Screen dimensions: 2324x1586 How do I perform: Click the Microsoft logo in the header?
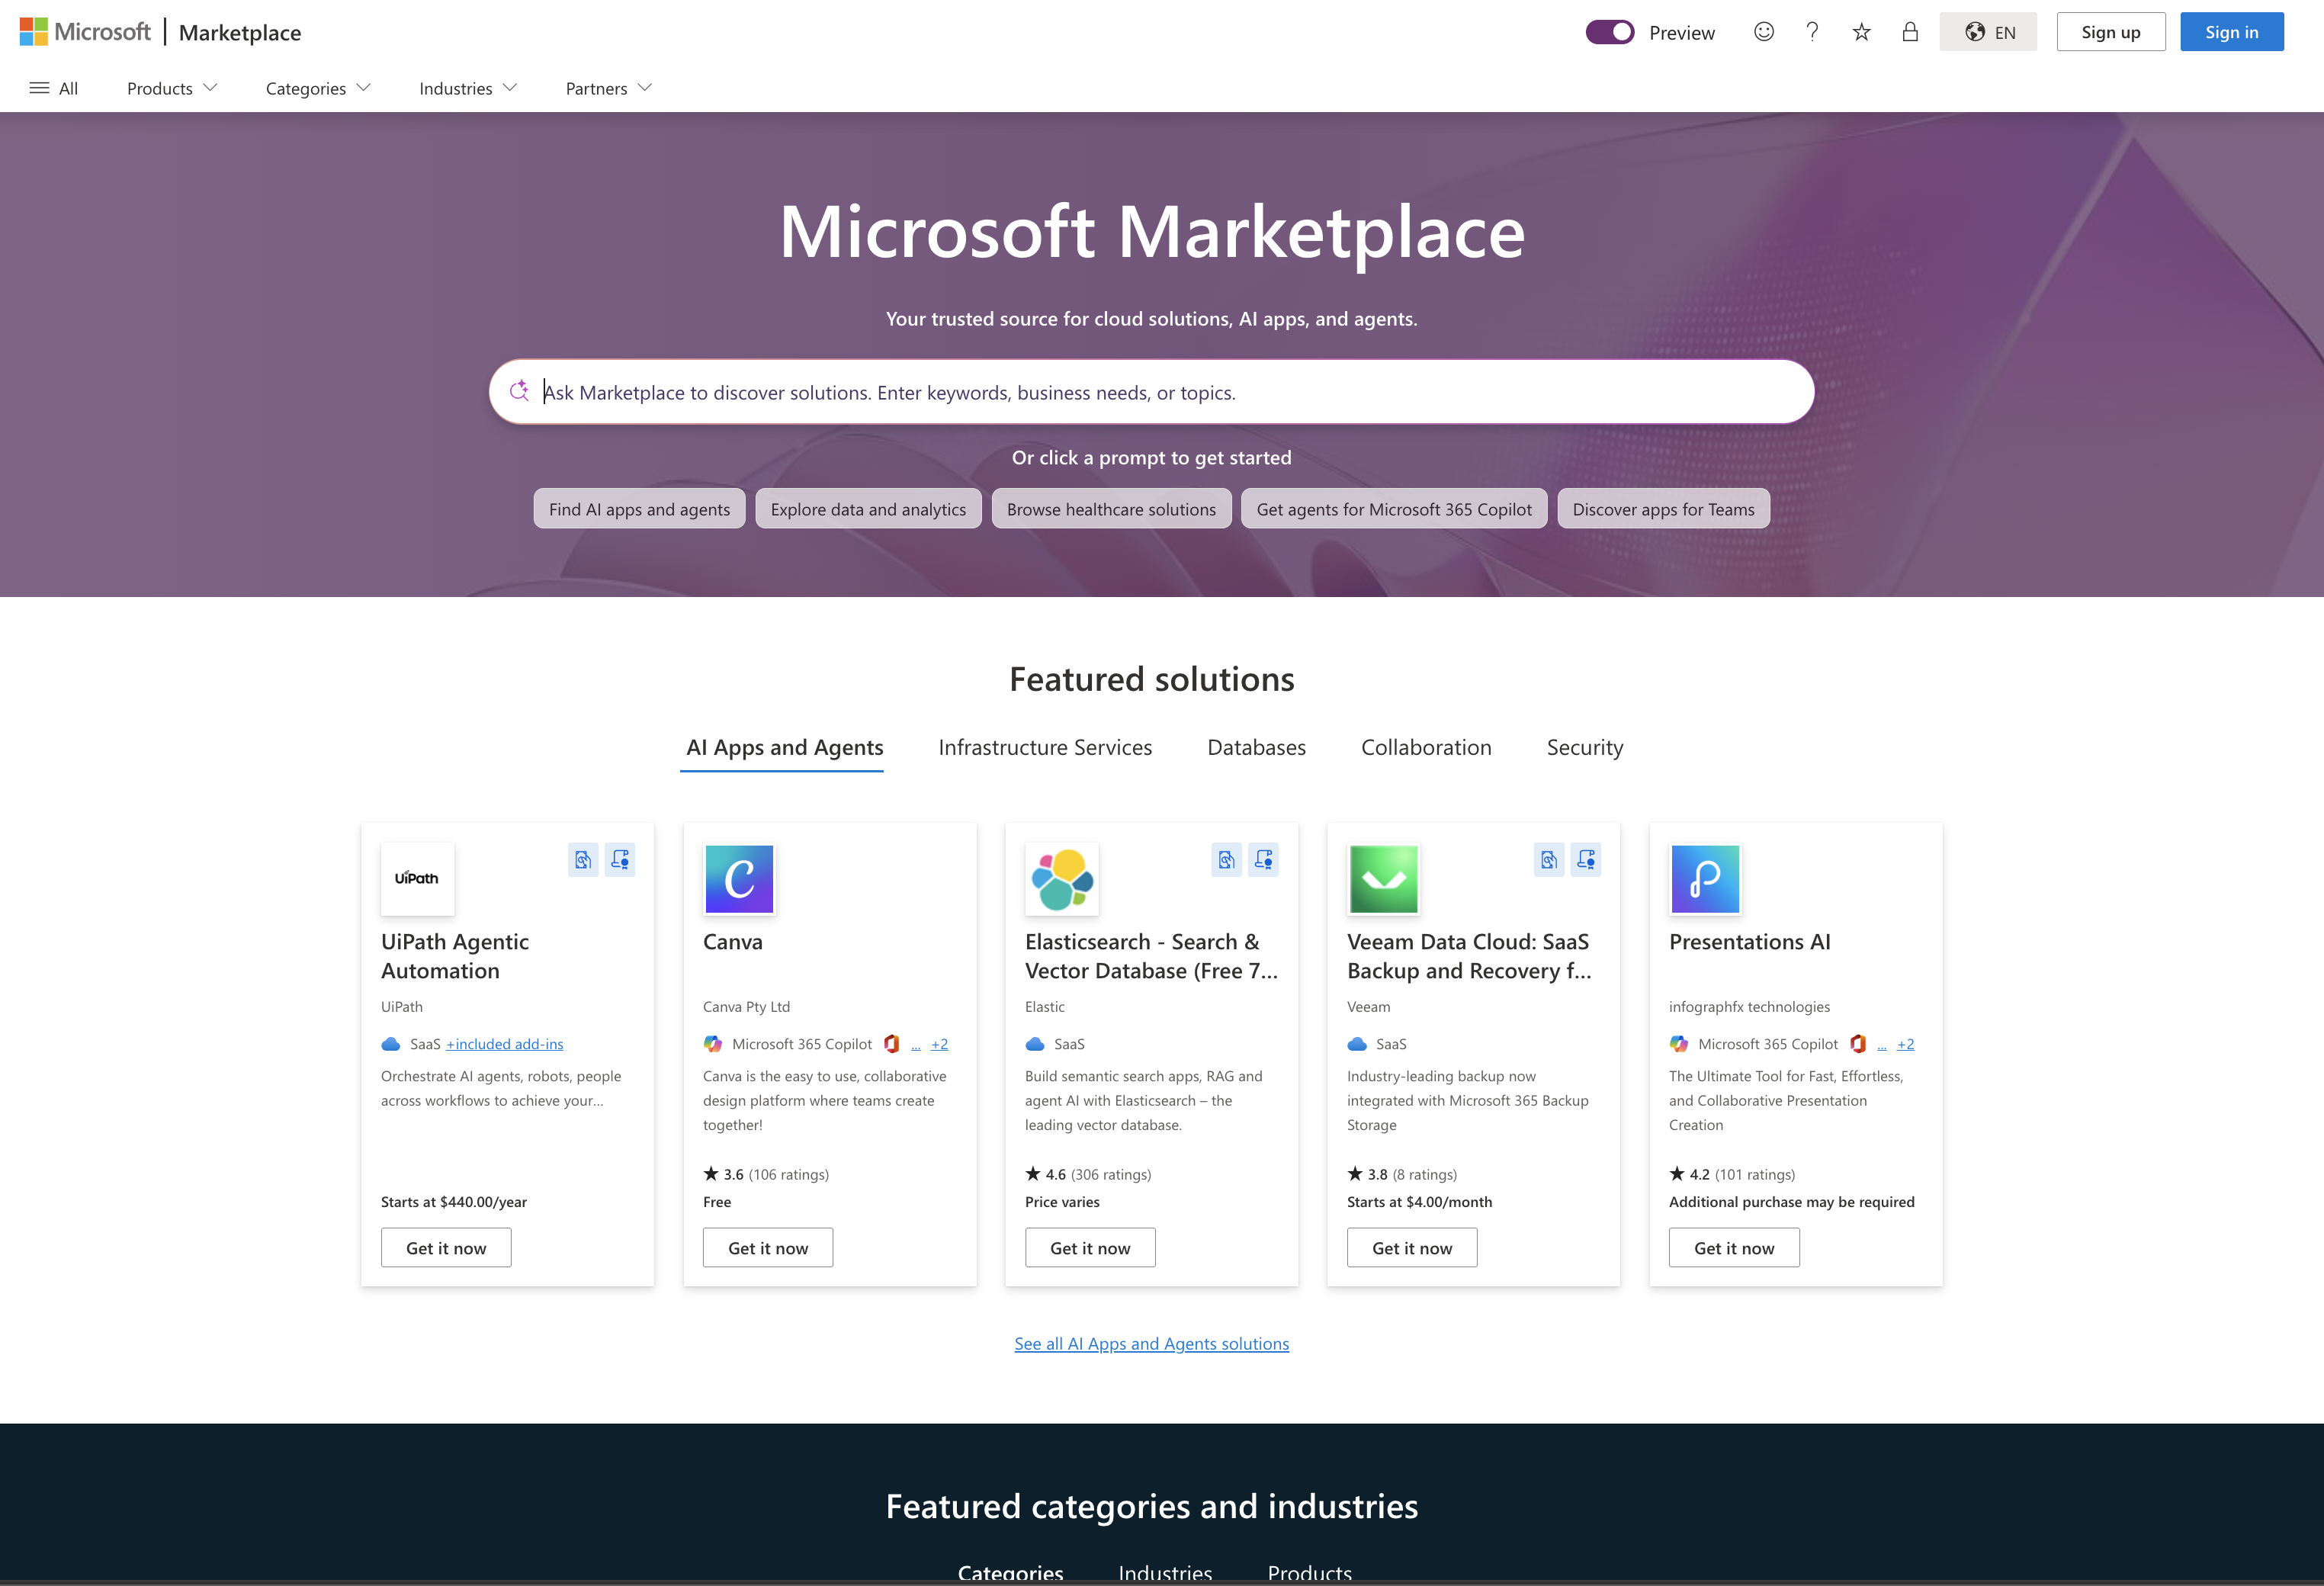pyautogui.click(x=85, y=32)
